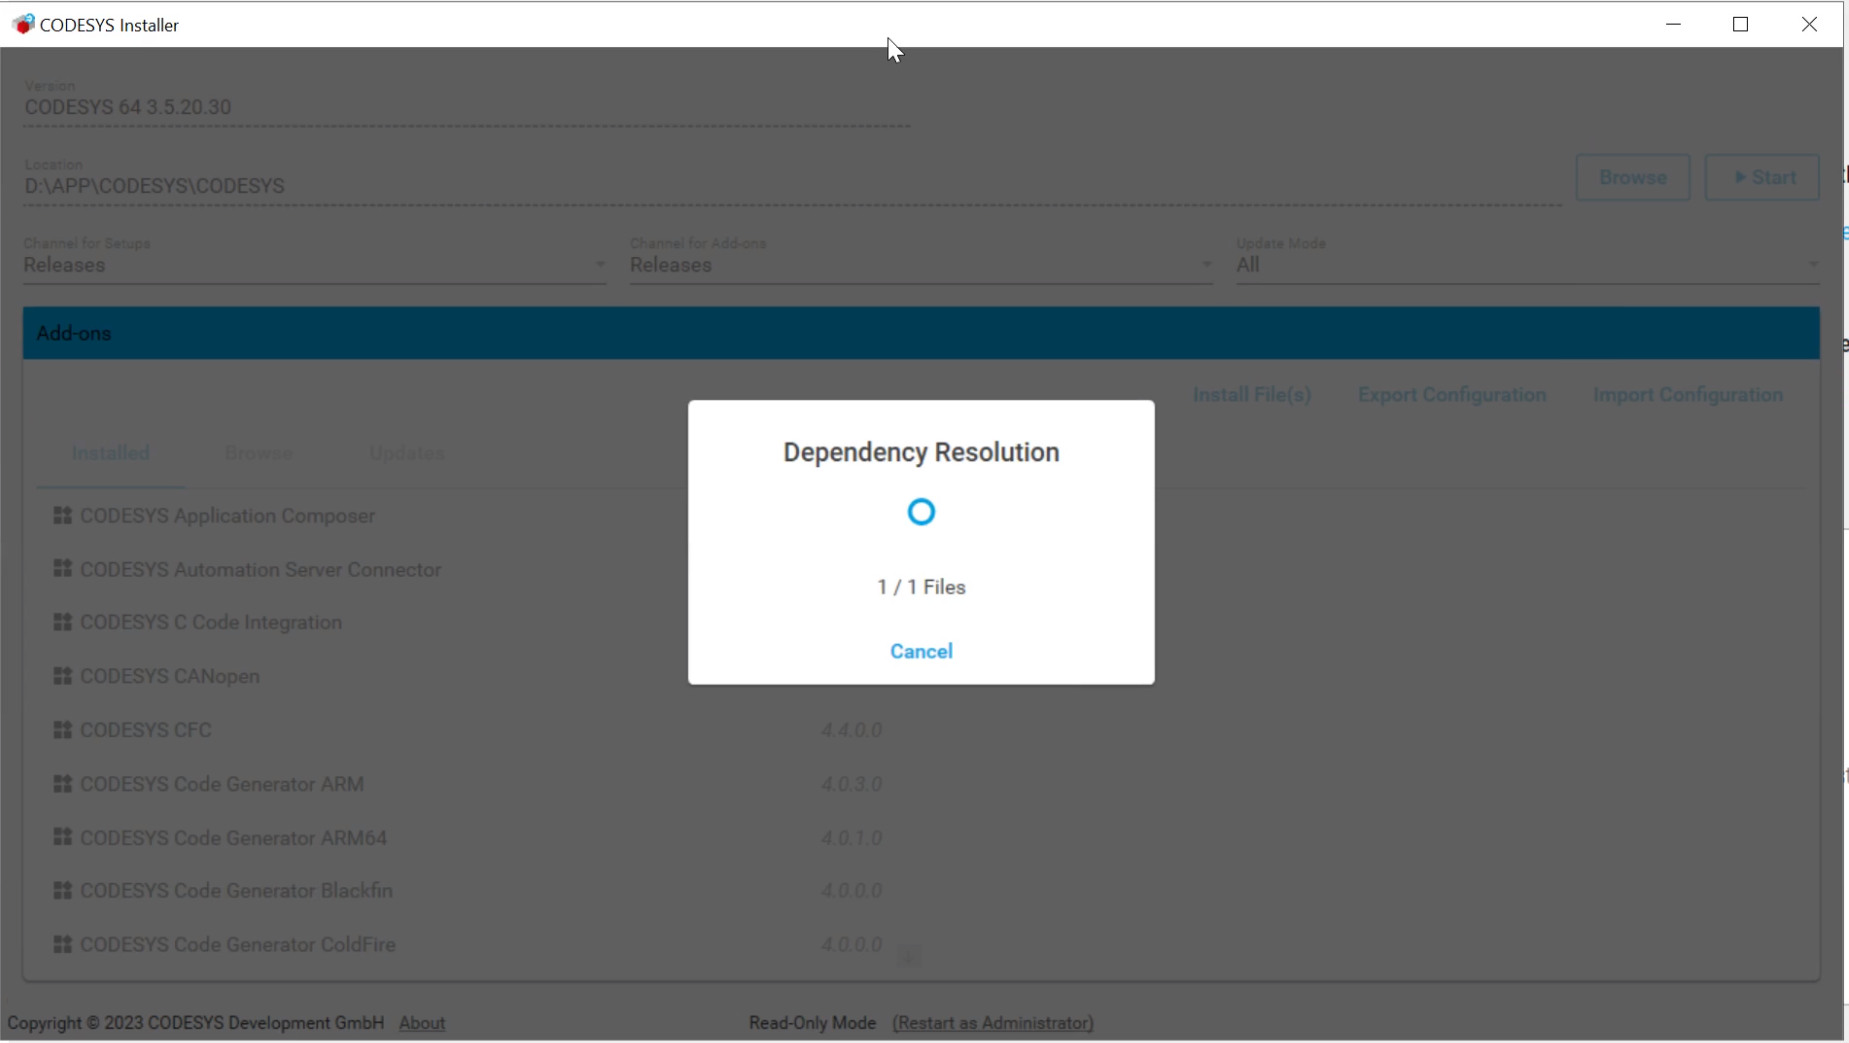The image size is (1849, 1043).
Task: Click the loading spinner in the dialog
Action: 921,512
